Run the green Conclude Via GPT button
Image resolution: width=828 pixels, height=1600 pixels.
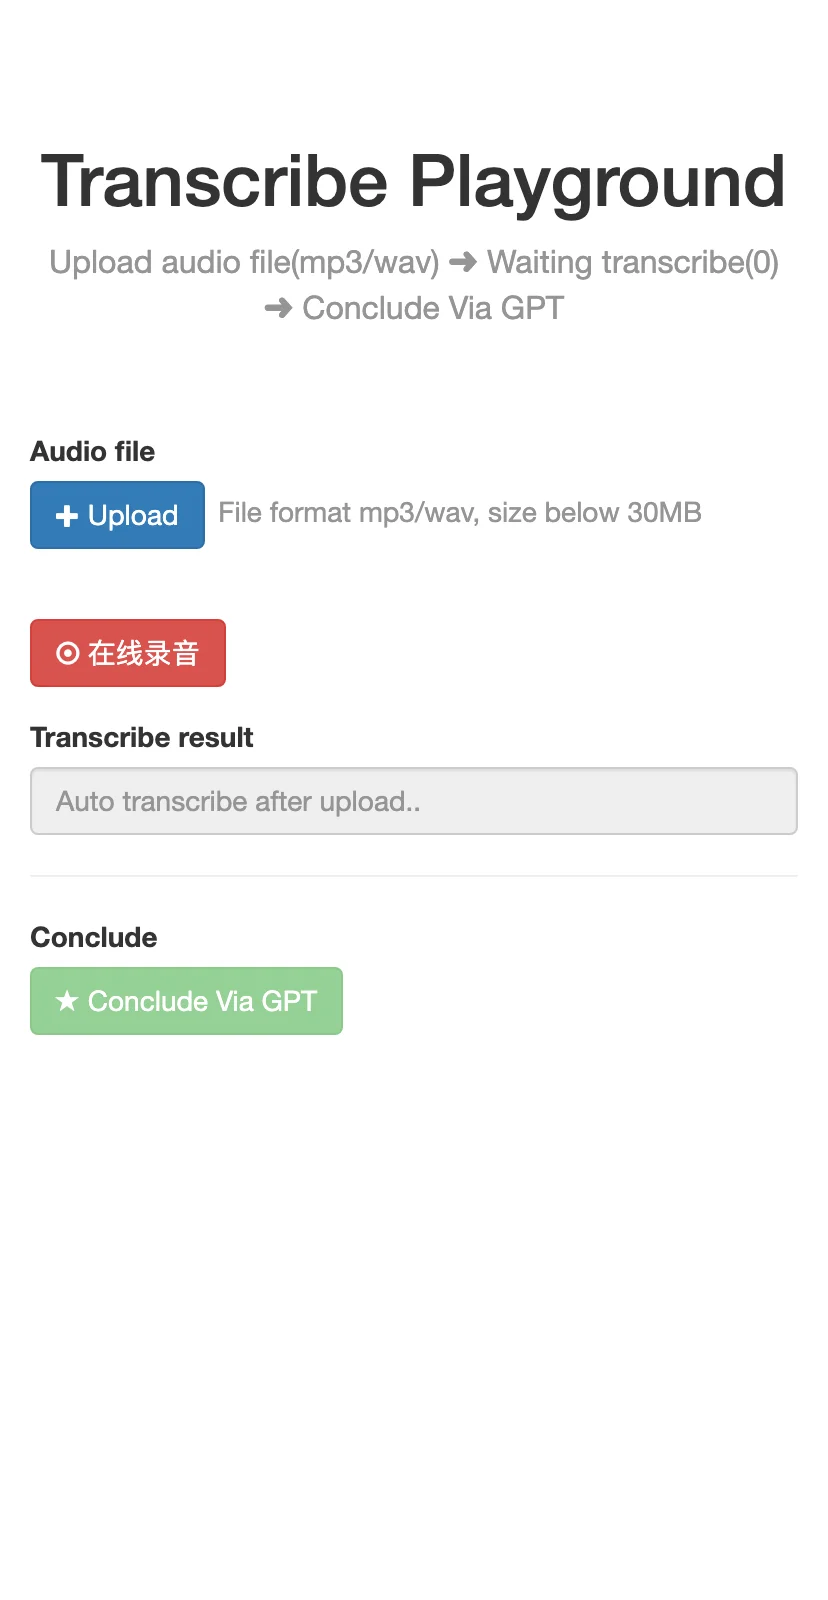(186, 1001)
